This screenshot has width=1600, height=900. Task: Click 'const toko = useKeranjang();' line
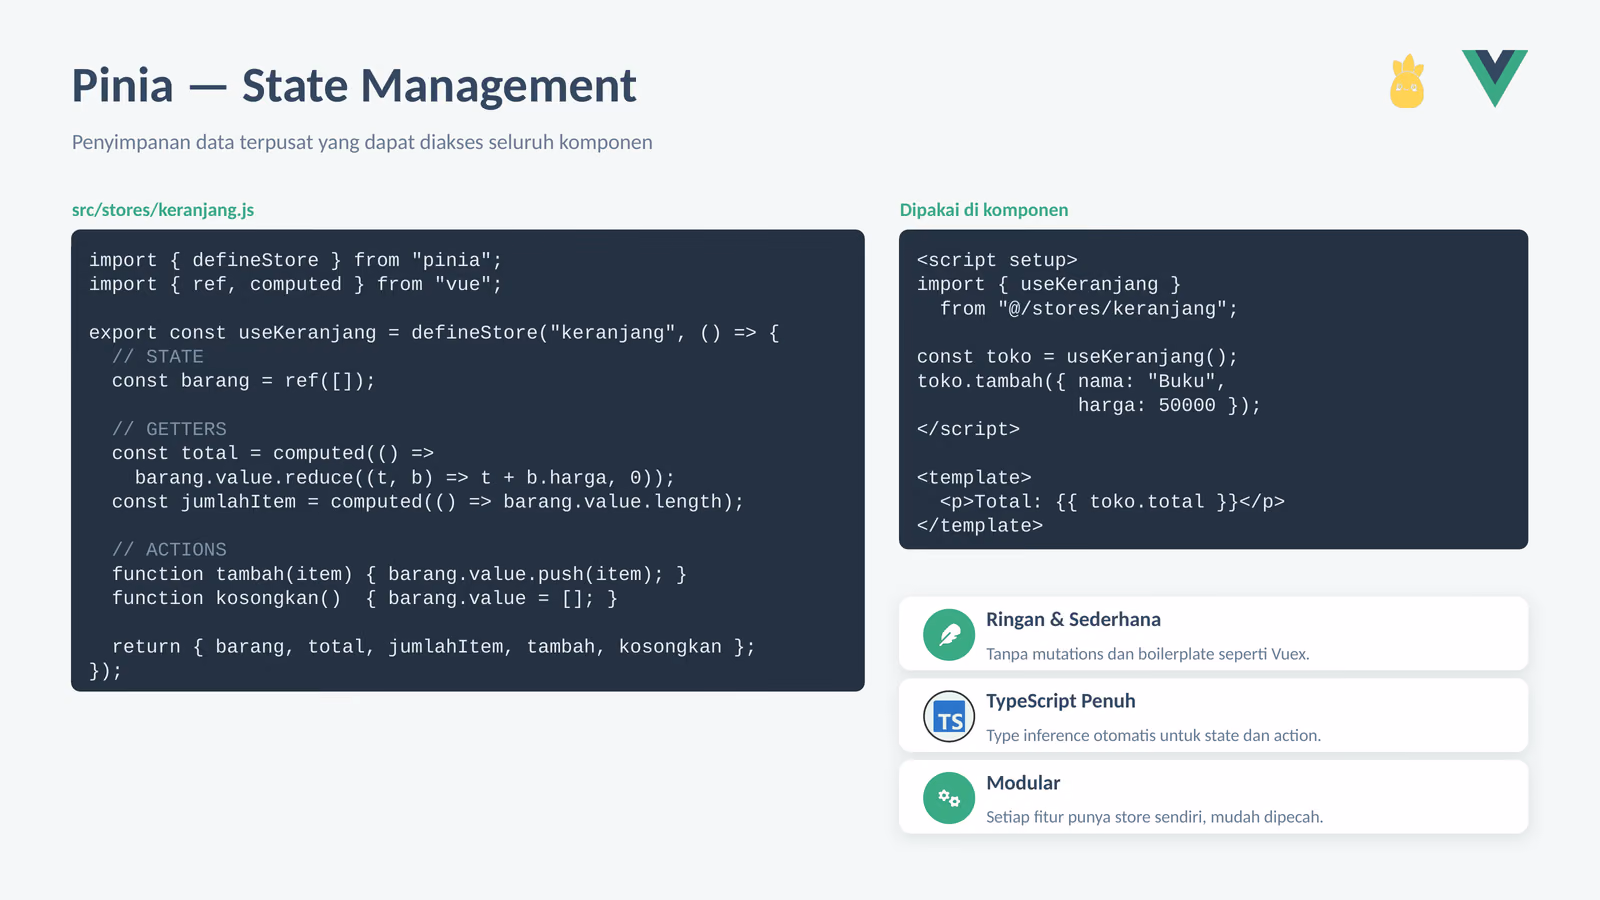coord(1078,356)
